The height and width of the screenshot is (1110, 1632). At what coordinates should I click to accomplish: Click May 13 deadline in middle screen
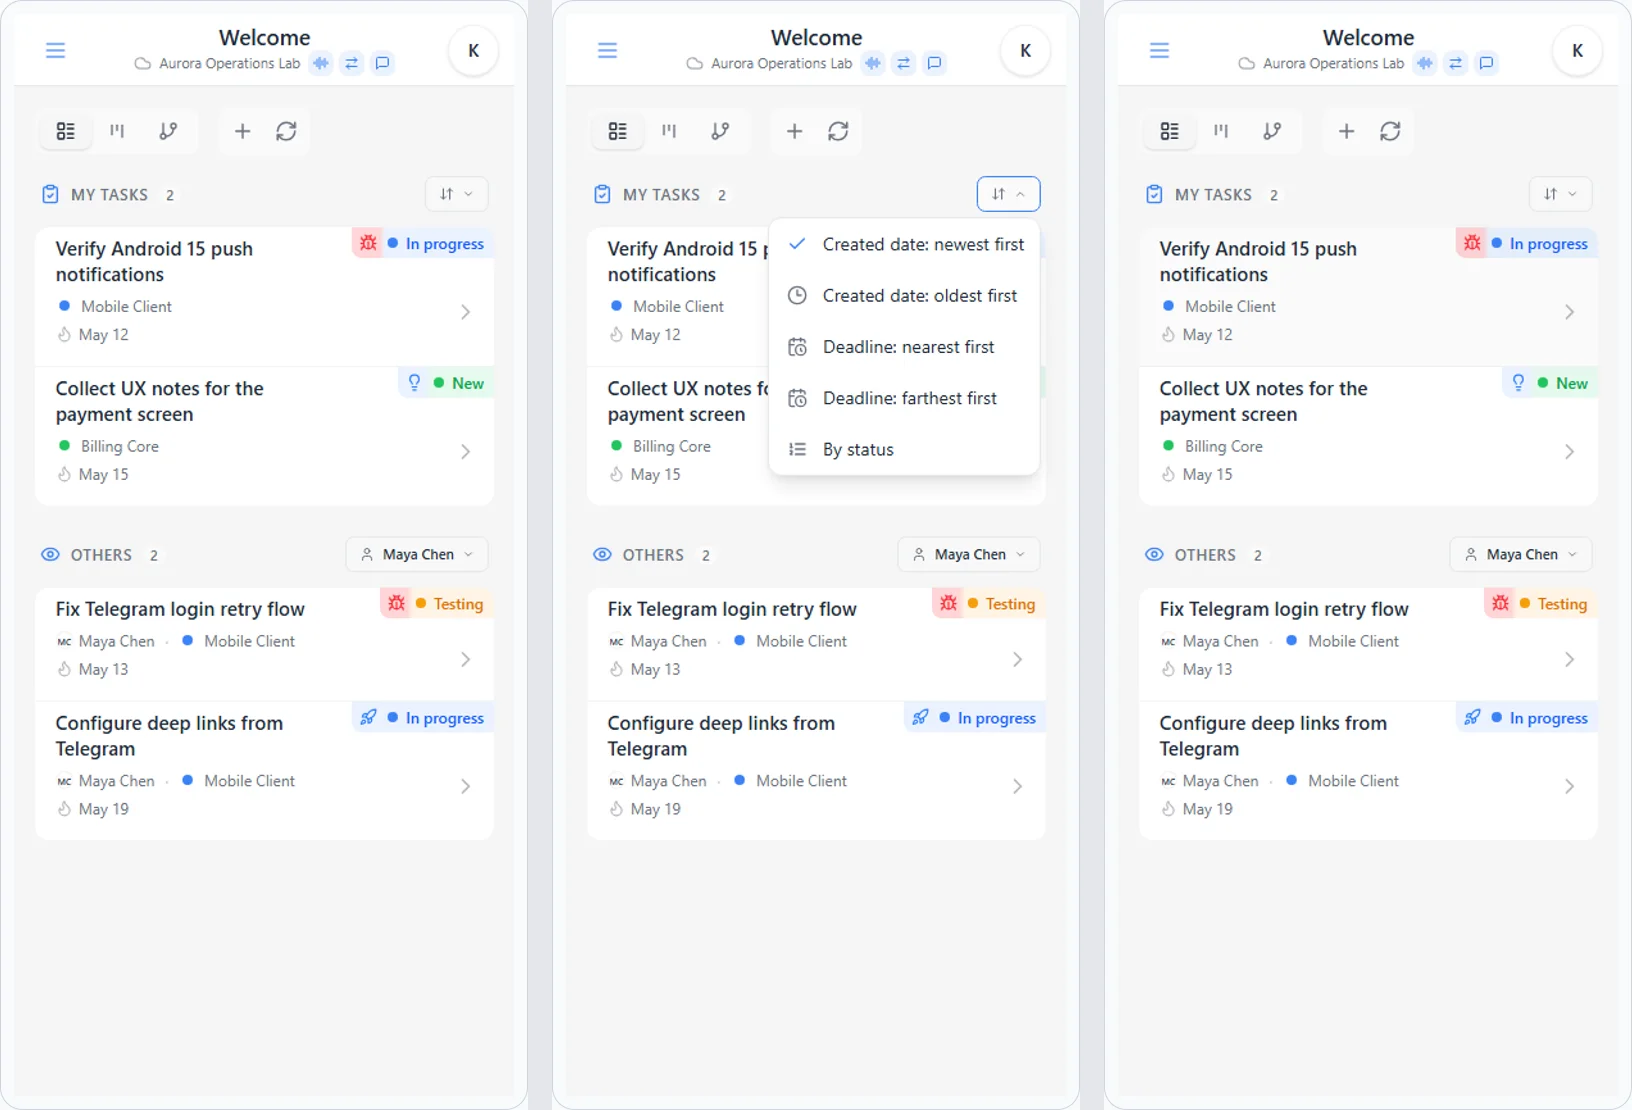655,669
